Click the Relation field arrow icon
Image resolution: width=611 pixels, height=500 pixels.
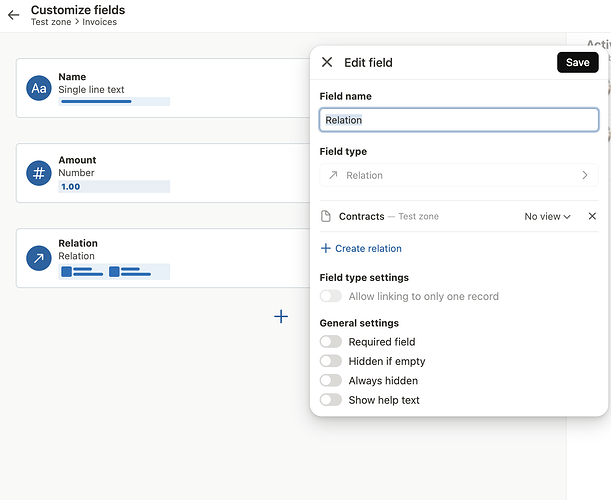pyautogui.click(x=39, y=258)
